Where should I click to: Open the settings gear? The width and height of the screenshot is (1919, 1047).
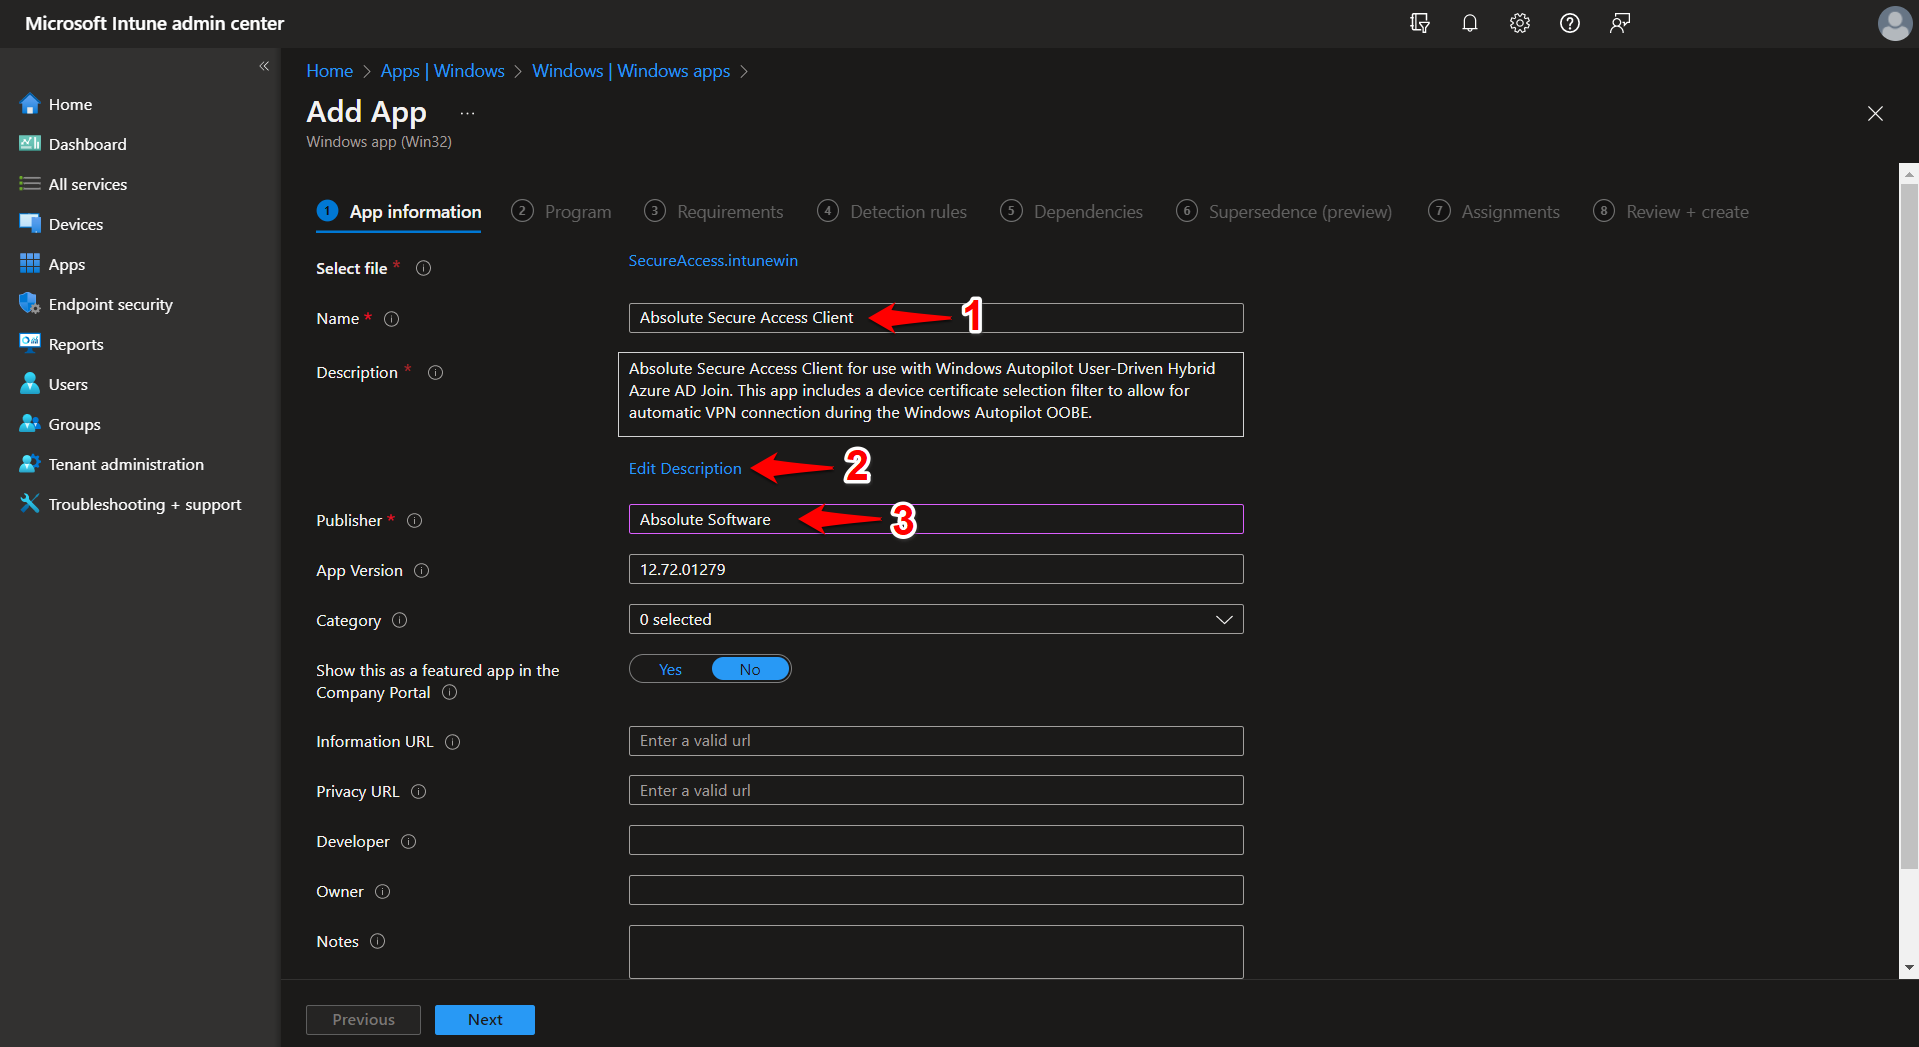[1519, 22]
